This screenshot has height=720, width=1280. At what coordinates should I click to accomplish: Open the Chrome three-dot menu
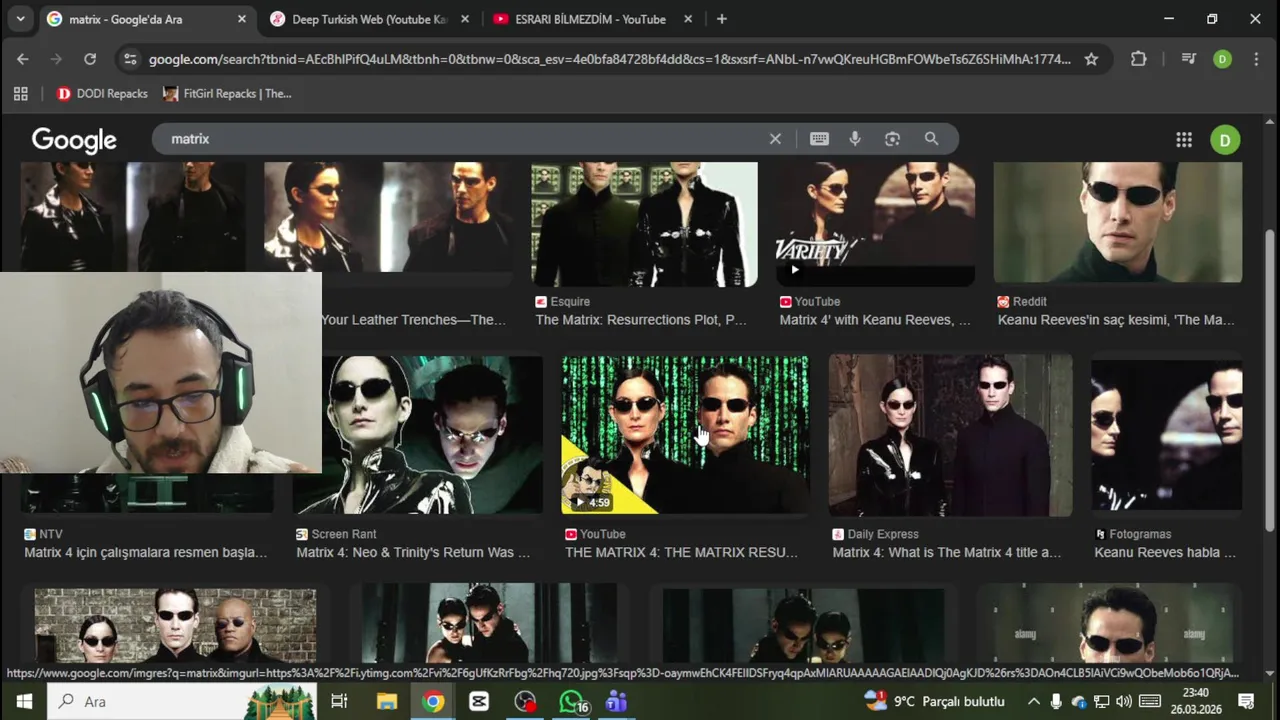[x=1256, y=59]
